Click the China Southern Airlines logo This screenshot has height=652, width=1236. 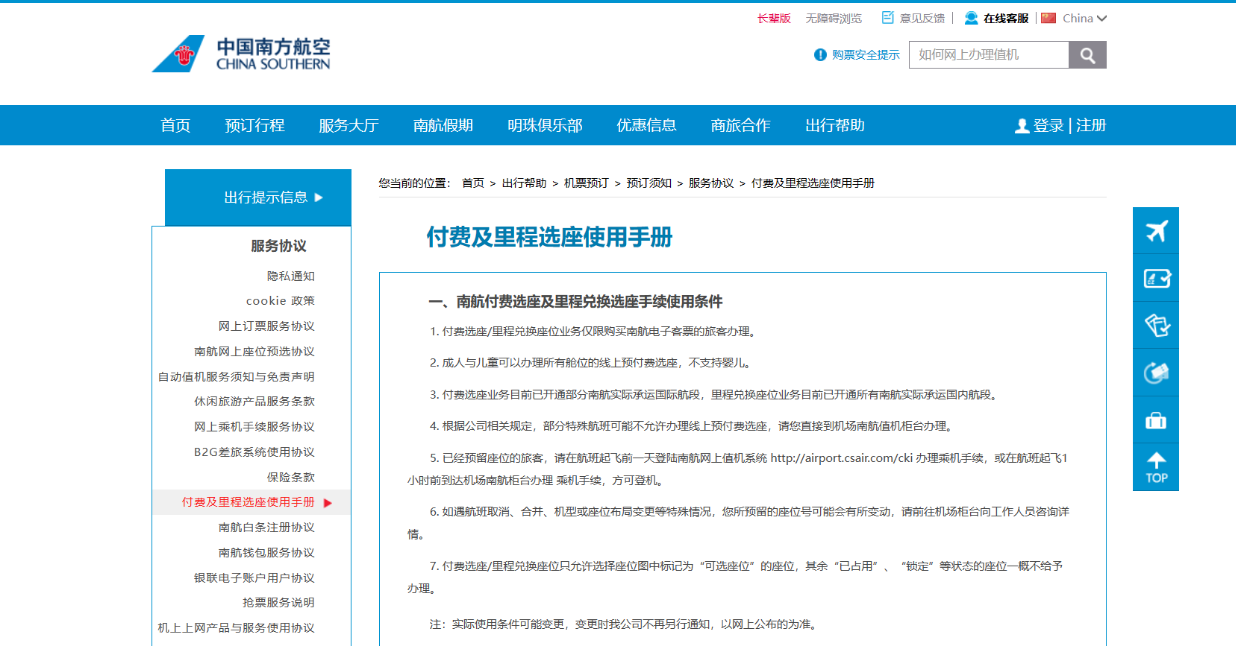coord(241,54)
